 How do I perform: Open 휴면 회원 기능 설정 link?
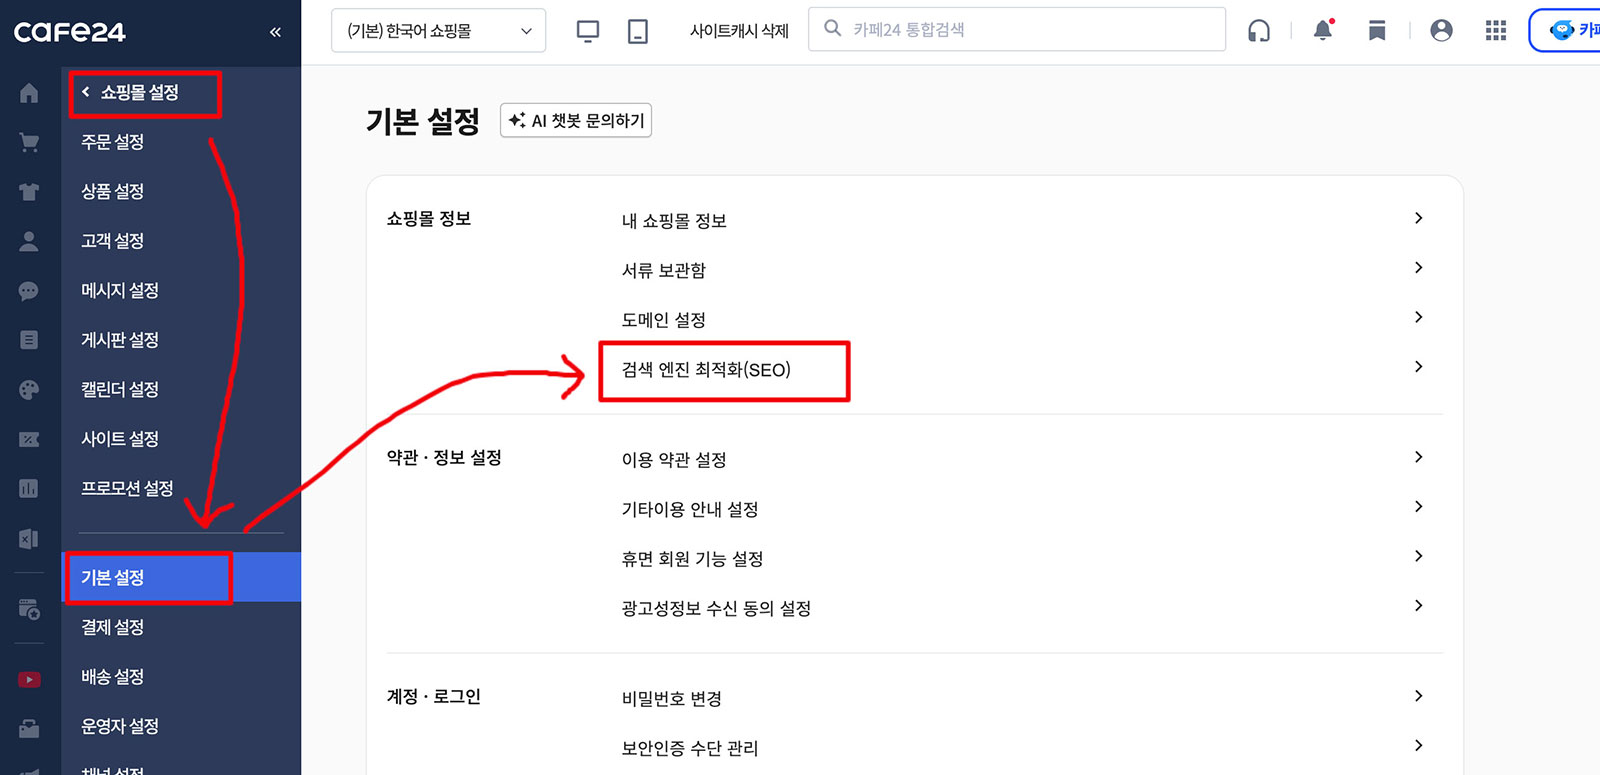692,559
